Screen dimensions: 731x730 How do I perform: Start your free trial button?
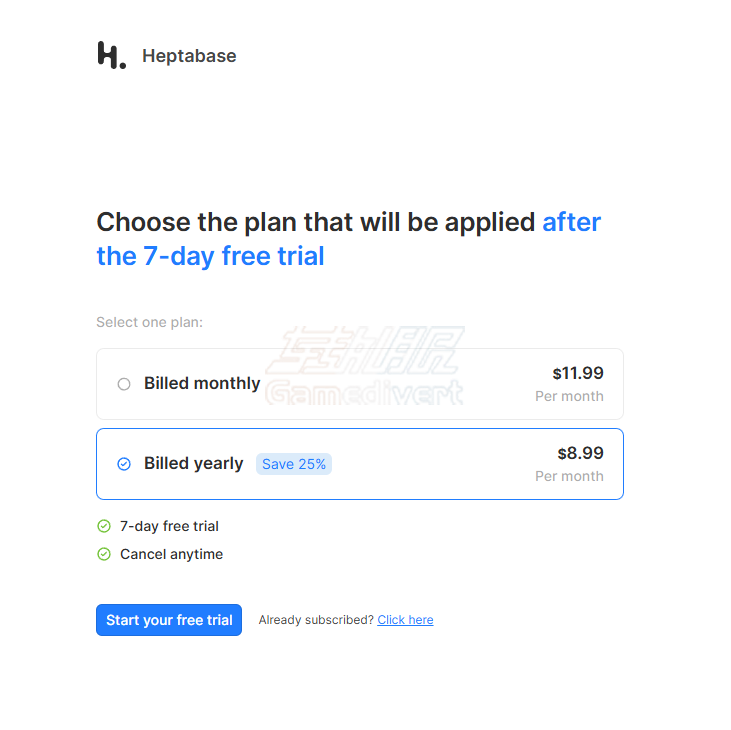(169, 620)
